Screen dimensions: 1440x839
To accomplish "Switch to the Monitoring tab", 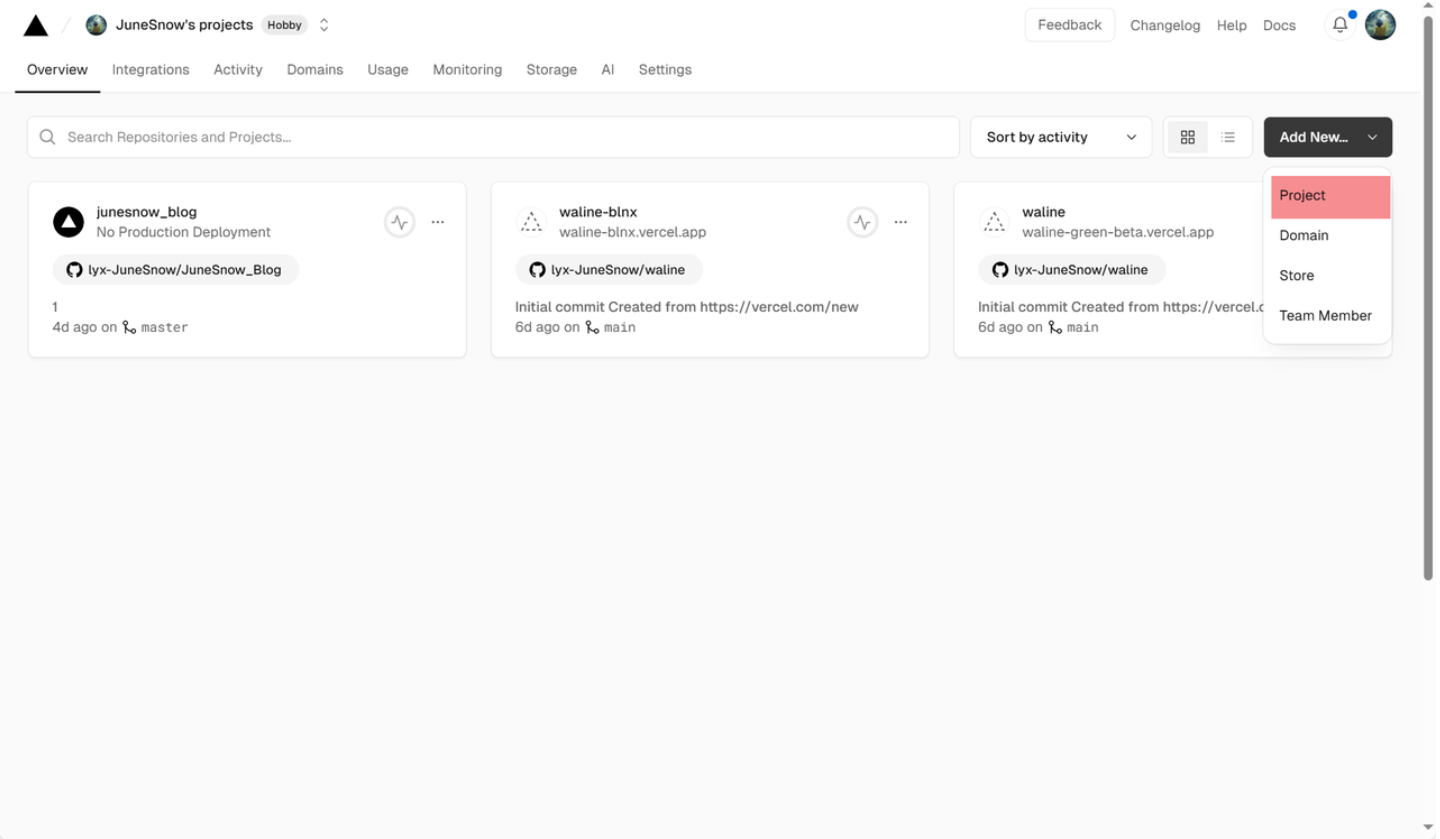I will (467, 69).
